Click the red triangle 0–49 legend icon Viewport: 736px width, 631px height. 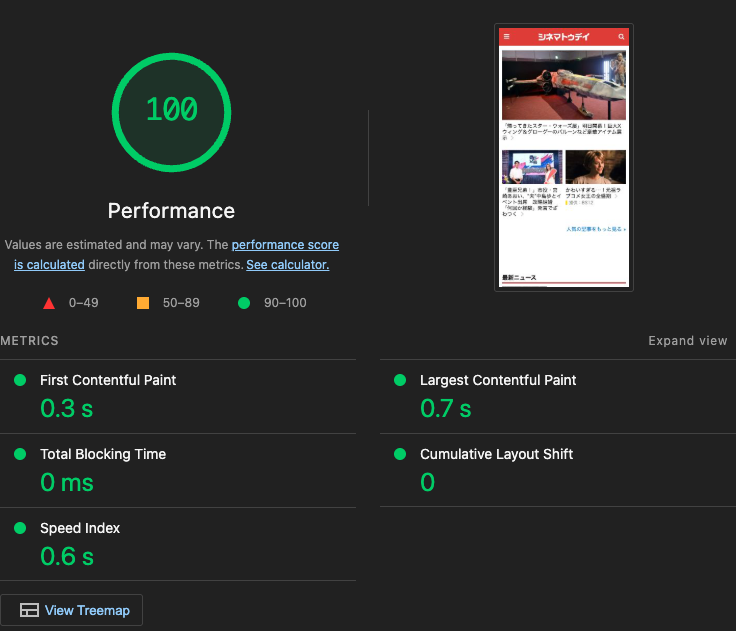49,303
